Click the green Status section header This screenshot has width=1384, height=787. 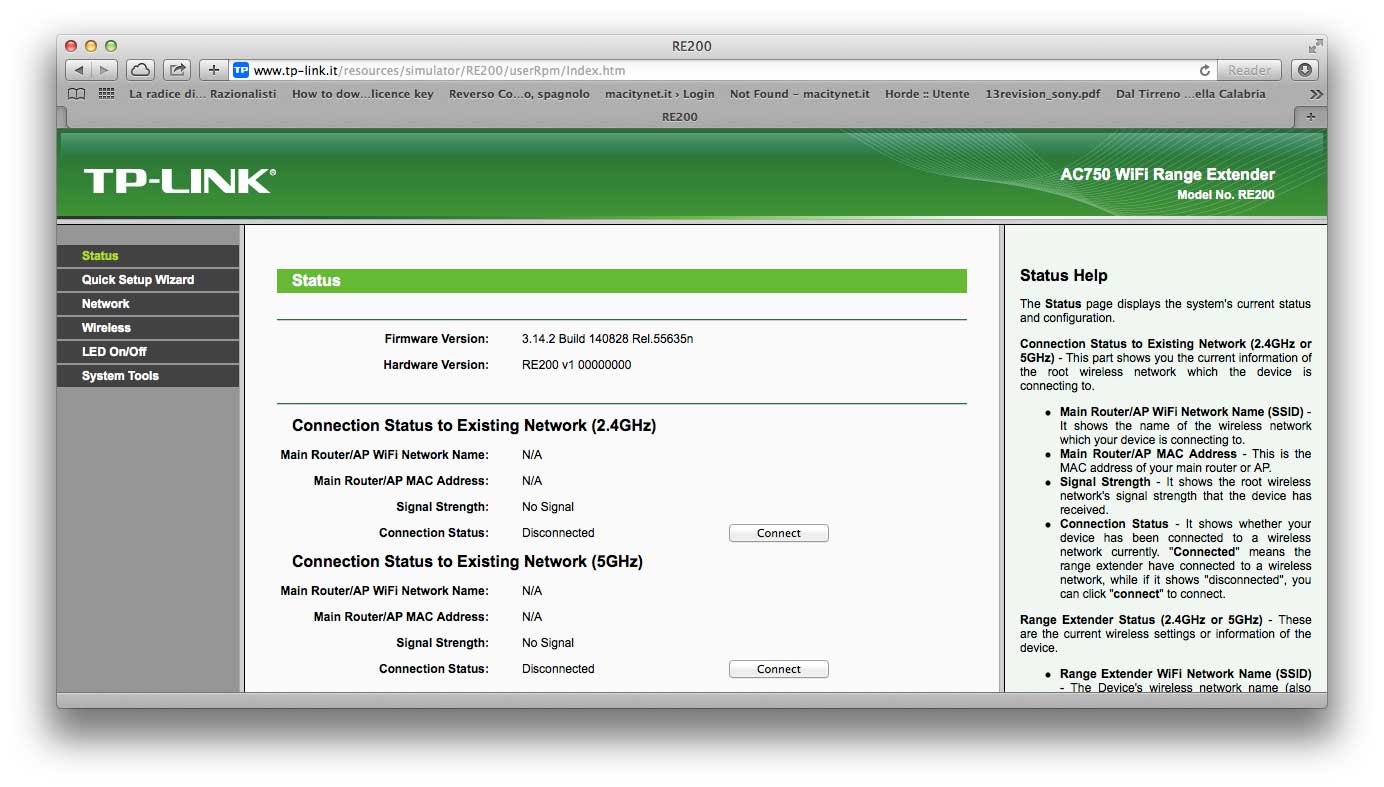click(622, 281)
